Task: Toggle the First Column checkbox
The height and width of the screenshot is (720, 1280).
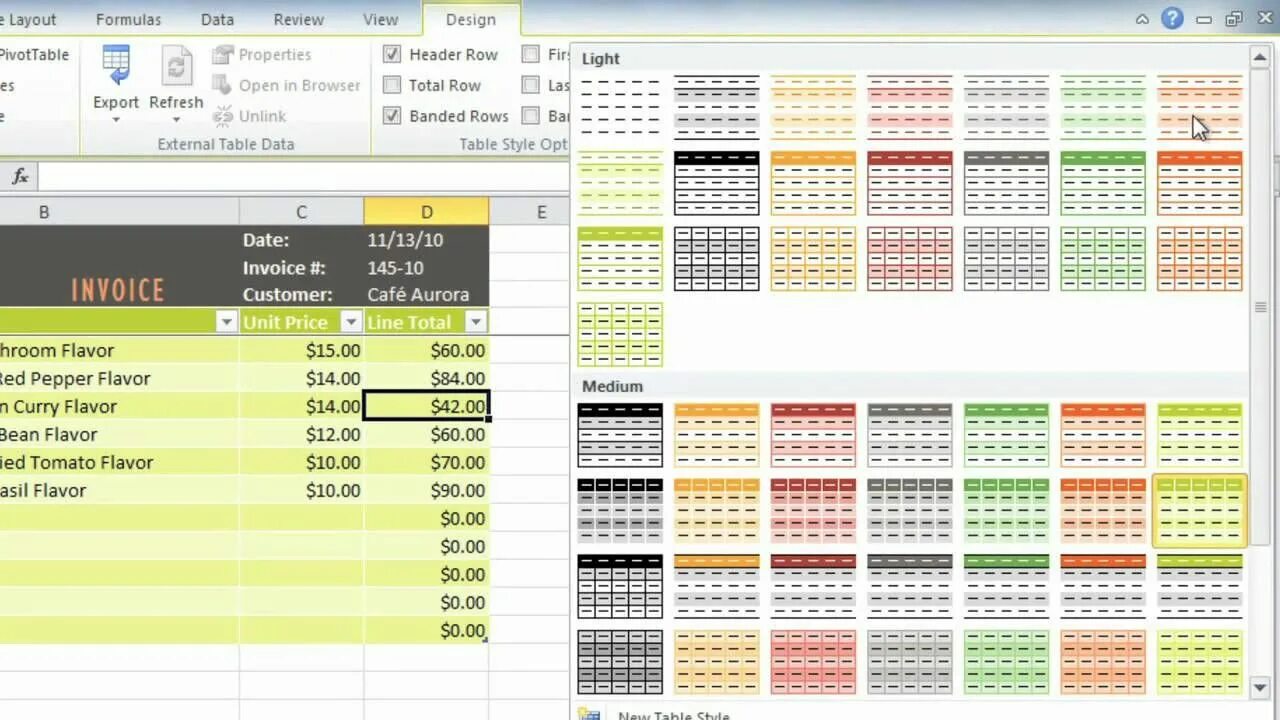Action: [531, 55]
